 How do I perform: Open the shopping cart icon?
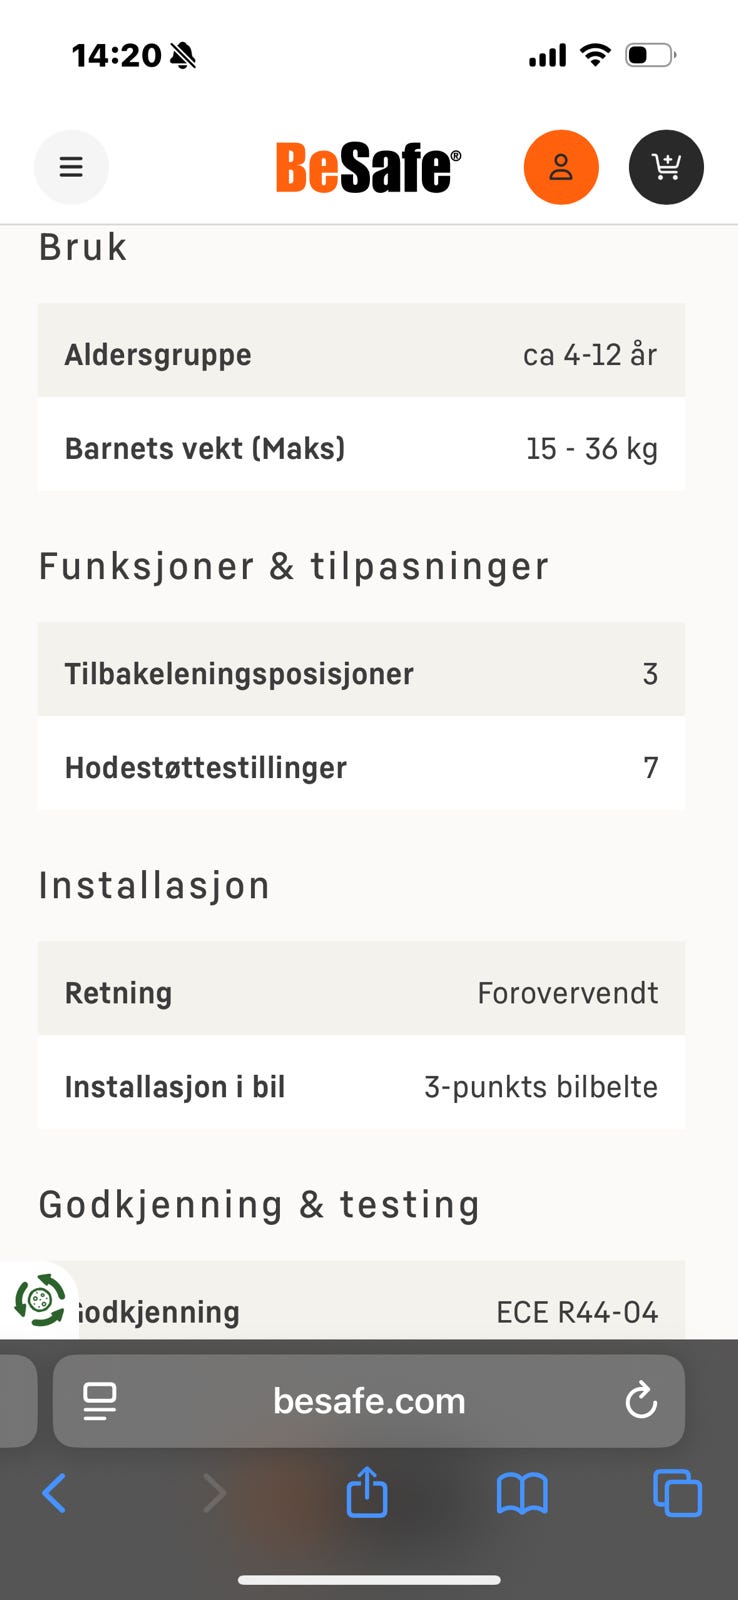666,167
